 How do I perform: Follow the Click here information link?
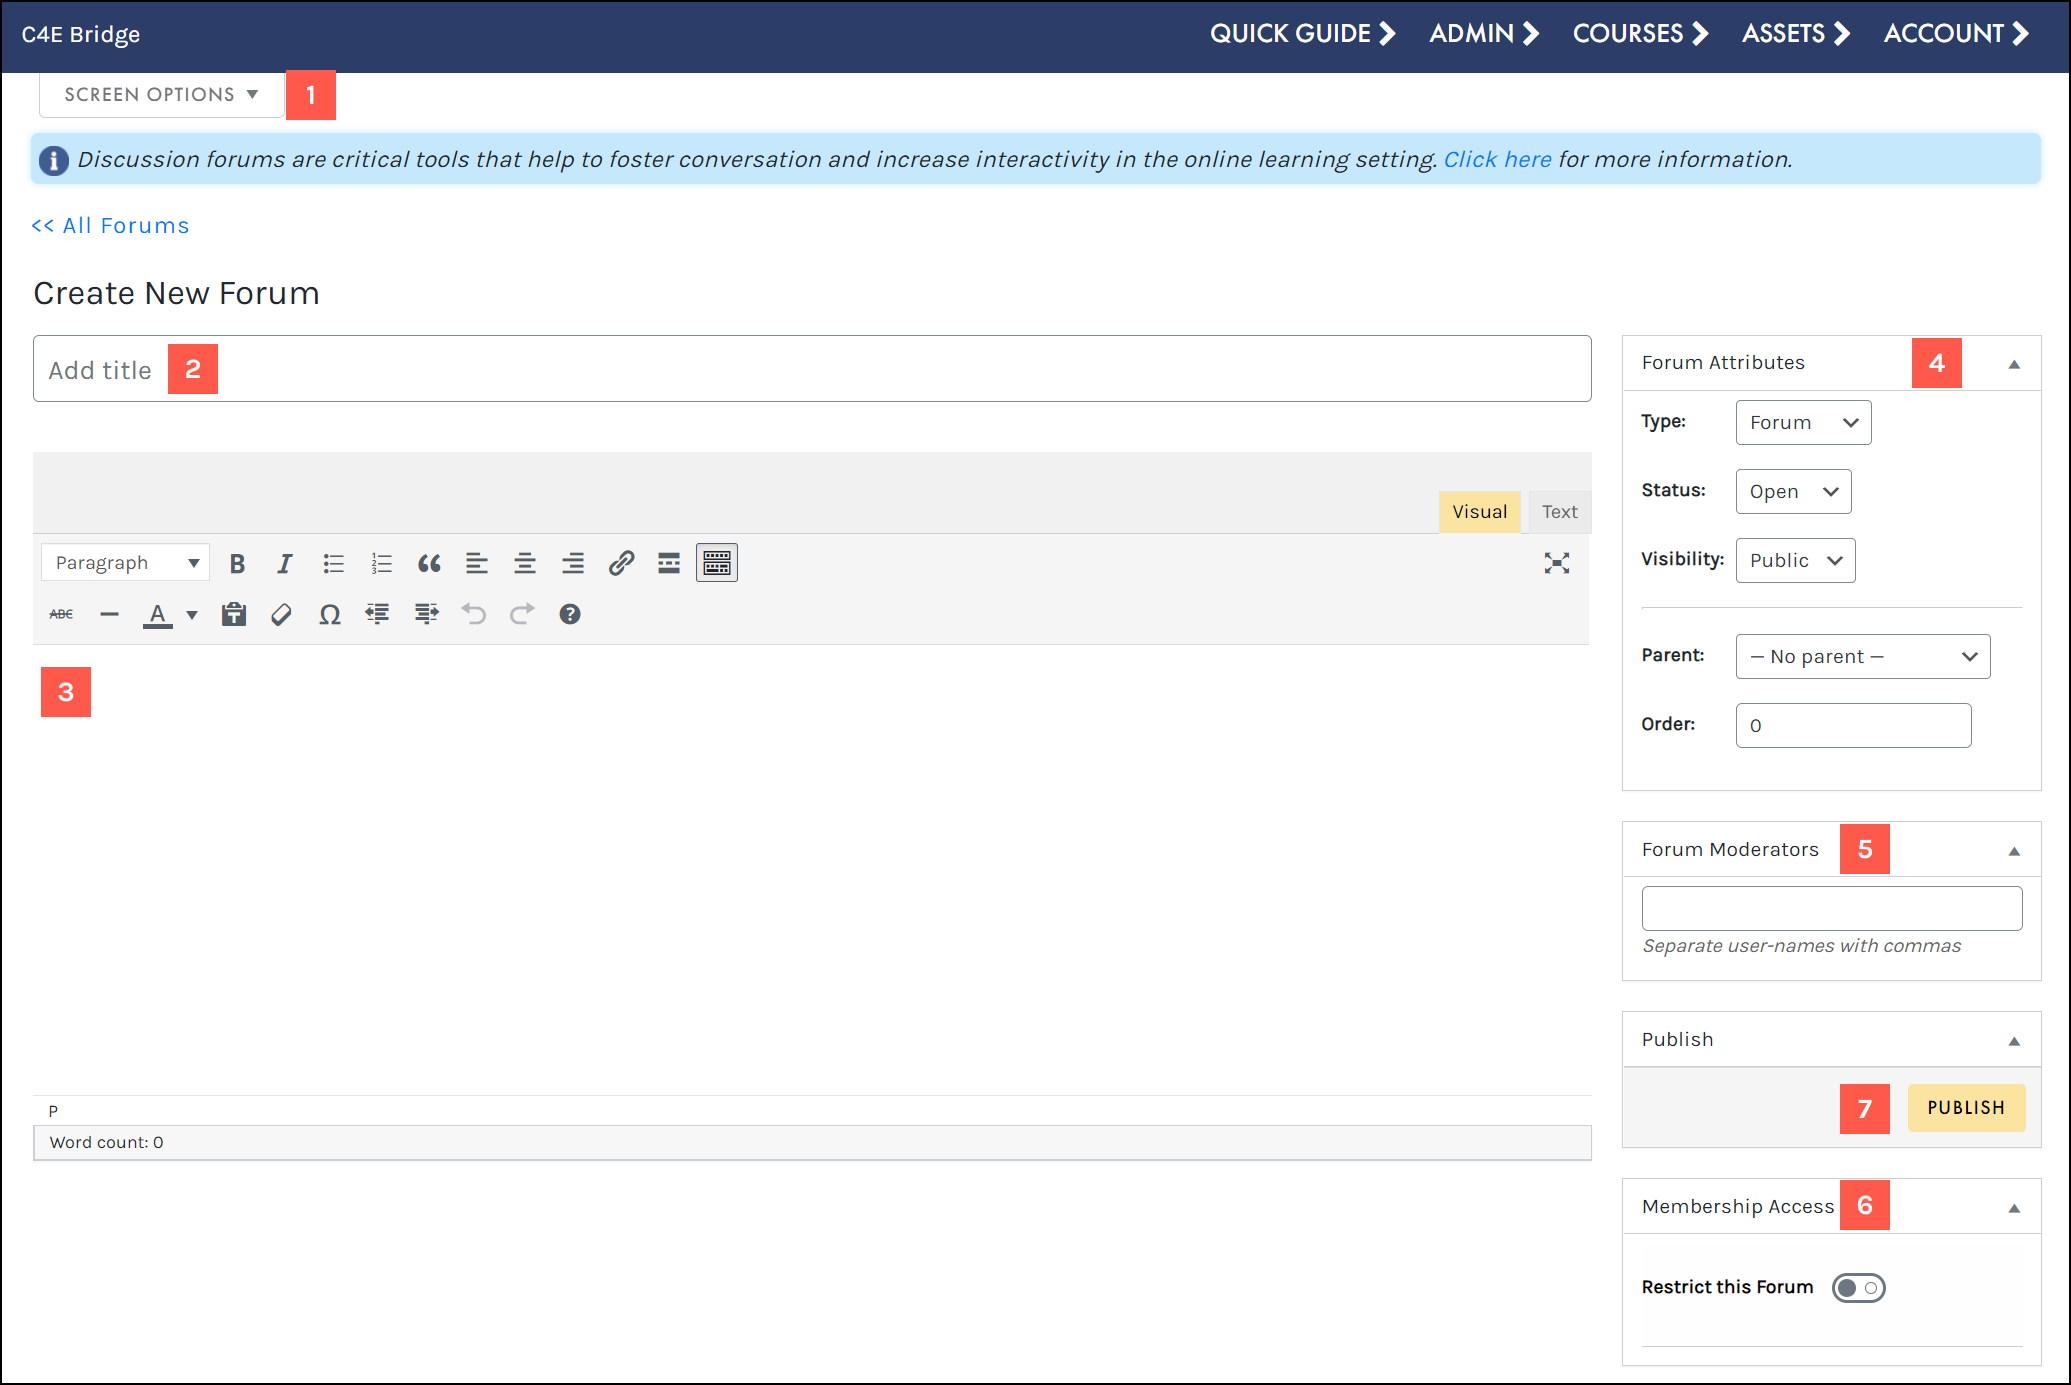coord(1497,160)
